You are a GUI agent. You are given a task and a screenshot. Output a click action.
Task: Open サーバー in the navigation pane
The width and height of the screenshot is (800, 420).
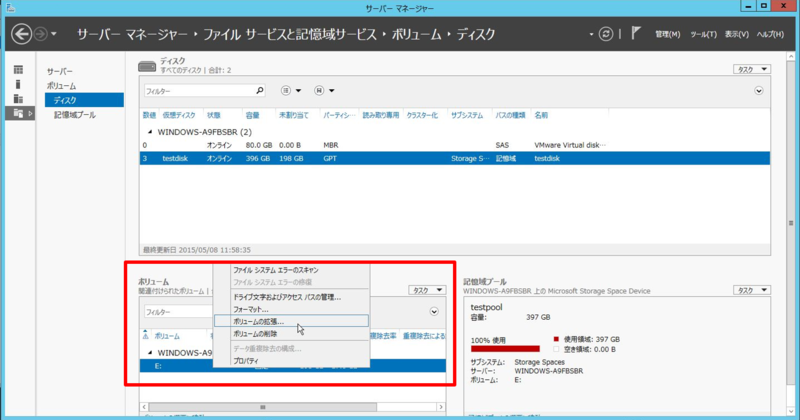click(60, 71)
